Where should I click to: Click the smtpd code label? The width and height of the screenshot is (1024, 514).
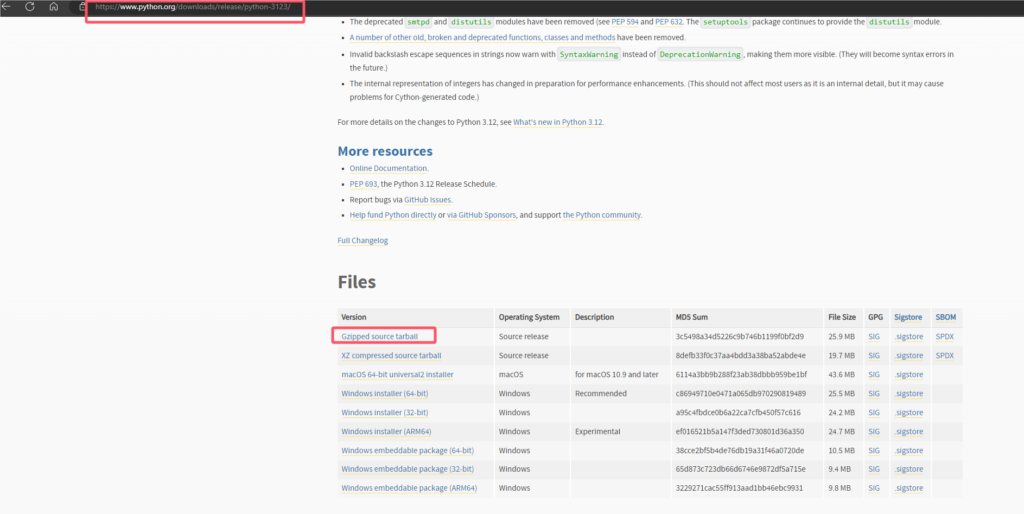click(x=418, y=22)
